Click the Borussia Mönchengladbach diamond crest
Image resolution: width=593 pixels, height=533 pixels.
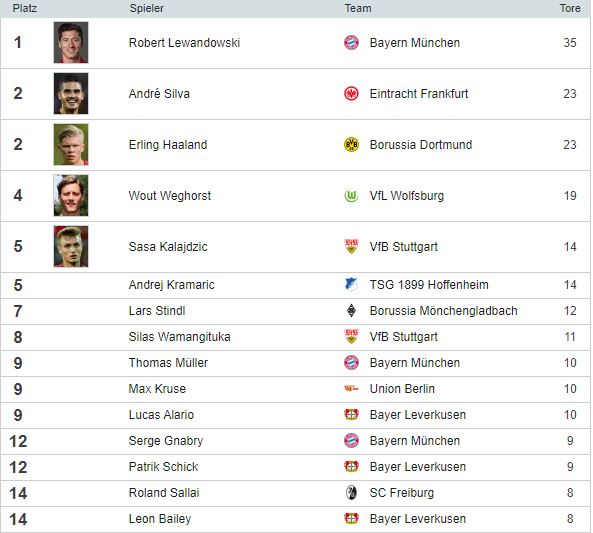point(351,311)
